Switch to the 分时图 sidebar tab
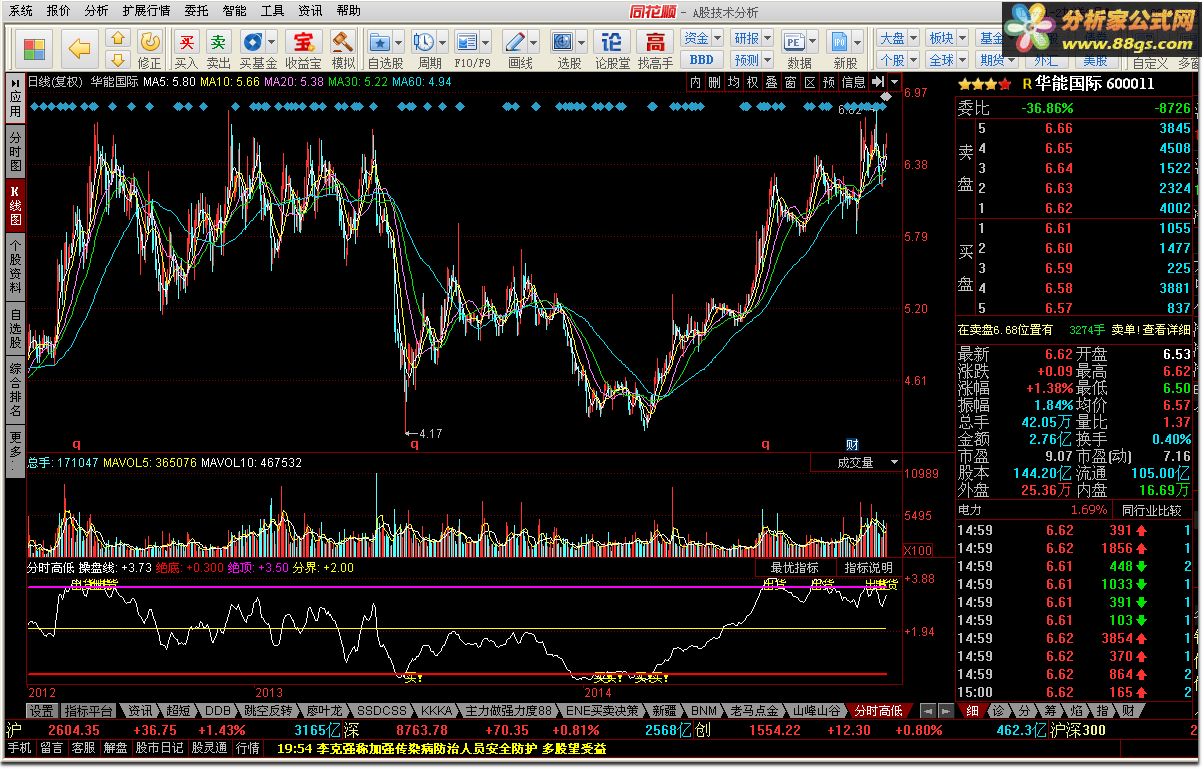 pyautogui.click(x=15, y=152)
